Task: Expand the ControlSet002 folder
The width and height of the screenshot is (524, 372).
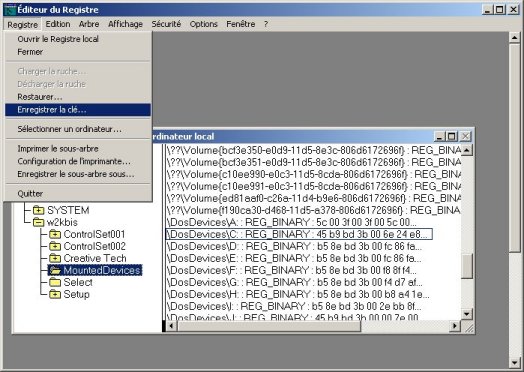Action: [x=55, y=246]
